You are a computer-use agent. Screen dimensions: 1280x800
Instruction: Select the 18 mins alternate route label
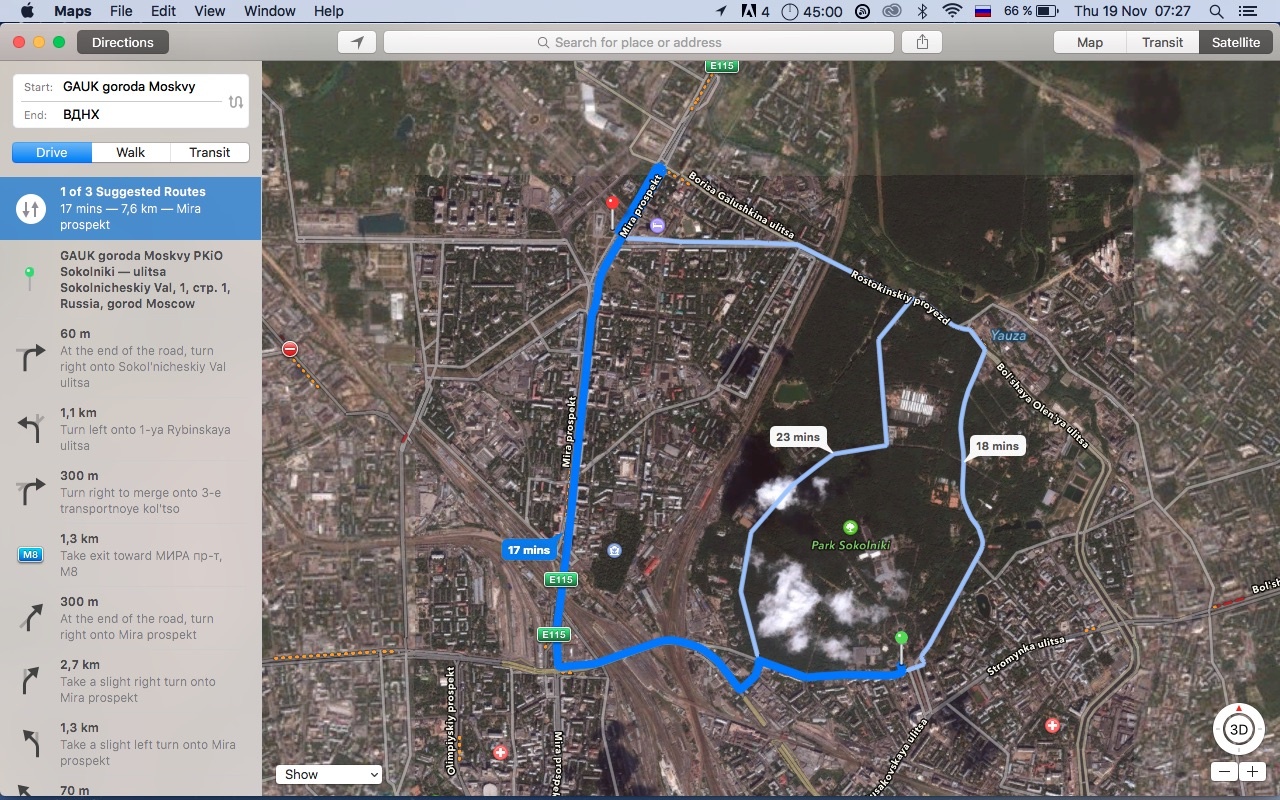[997, 446]
